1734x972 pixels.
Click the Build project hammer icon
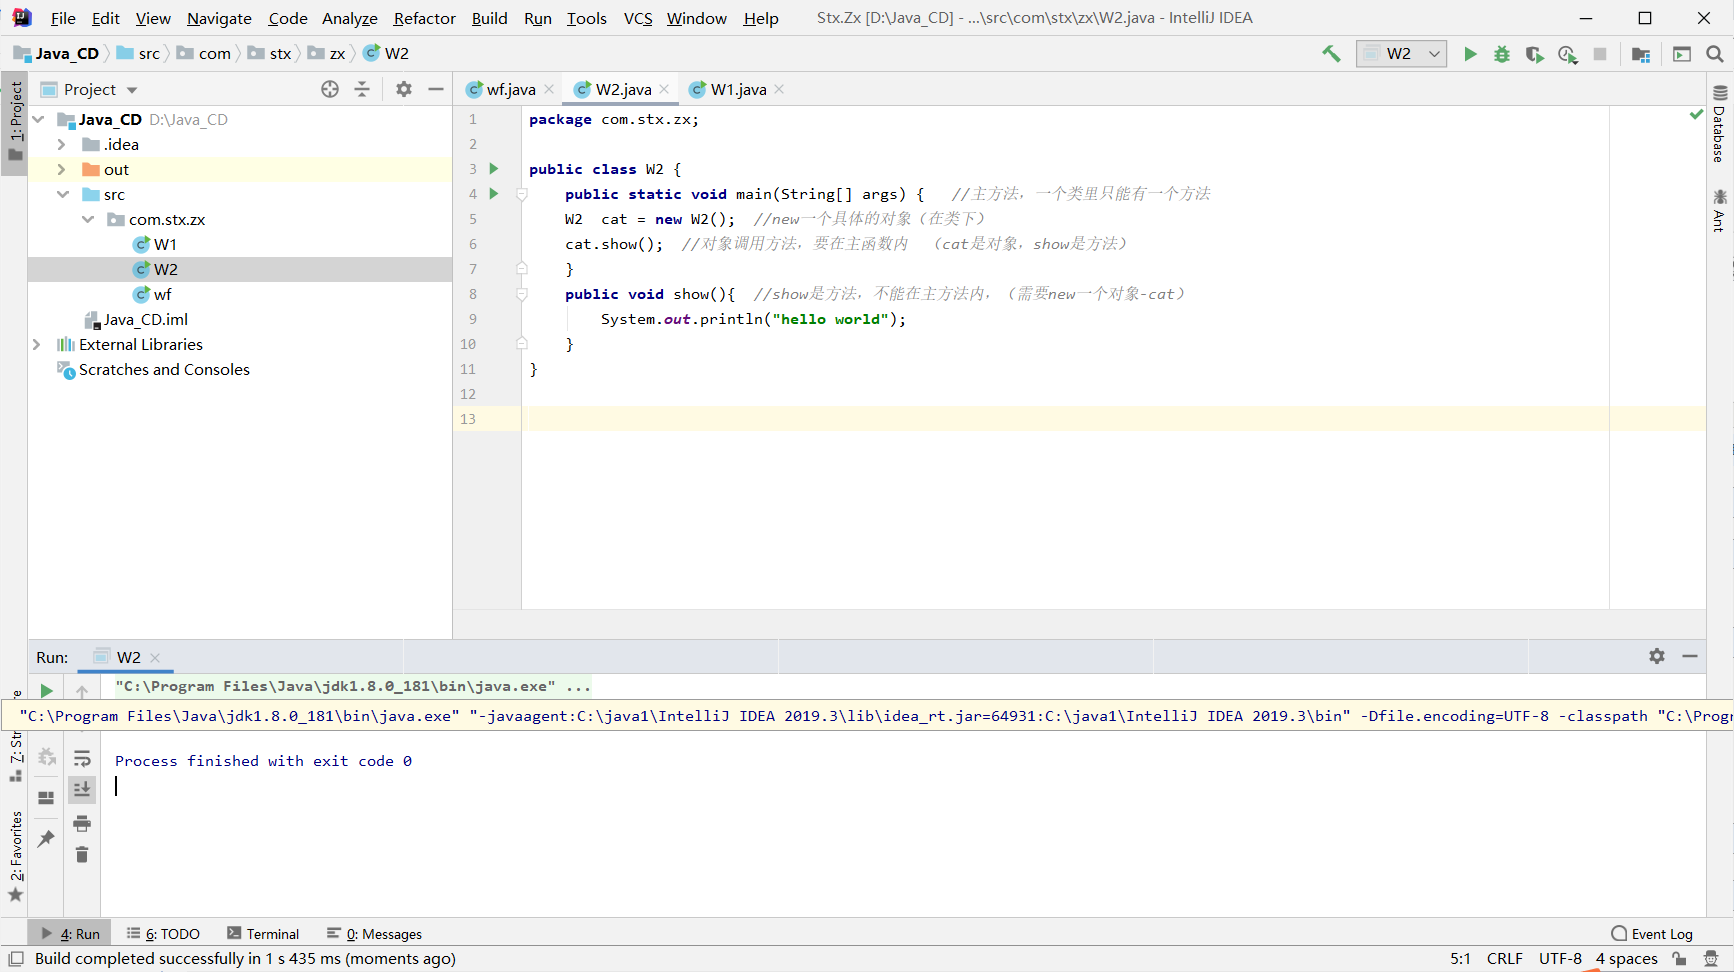[1331, 54]
